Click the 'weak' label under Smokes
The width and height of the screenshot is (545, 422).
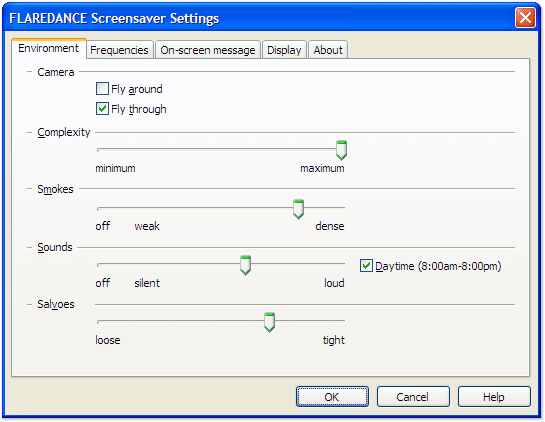click(x=147, y=226)
